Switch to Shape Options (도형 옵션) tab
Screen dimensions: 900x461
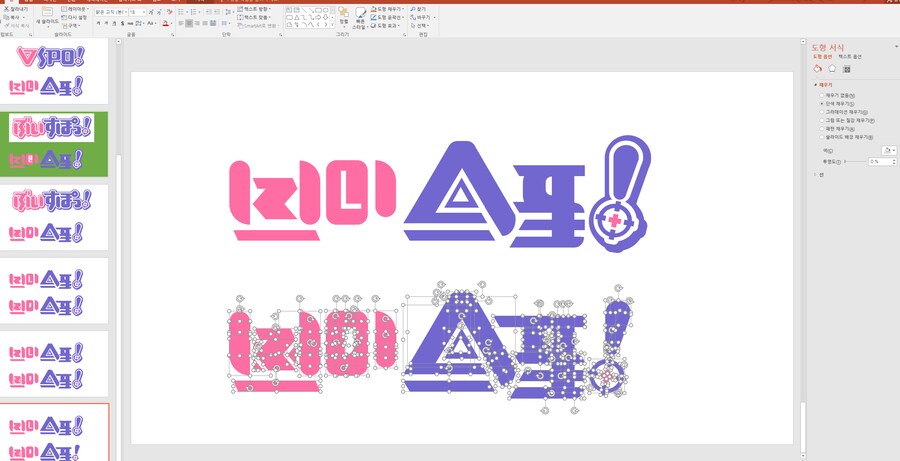coord(822,57)
